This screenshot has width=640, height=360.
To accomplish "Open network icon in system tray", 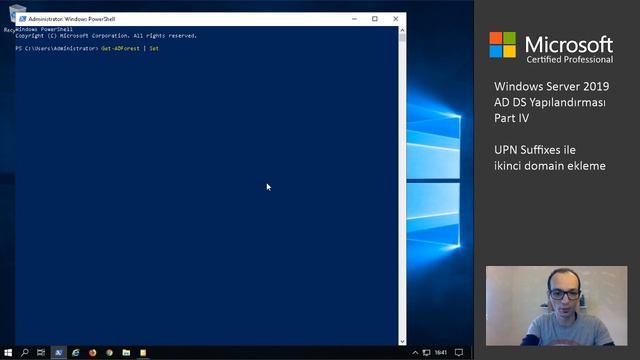I will [x=427, y=353].
